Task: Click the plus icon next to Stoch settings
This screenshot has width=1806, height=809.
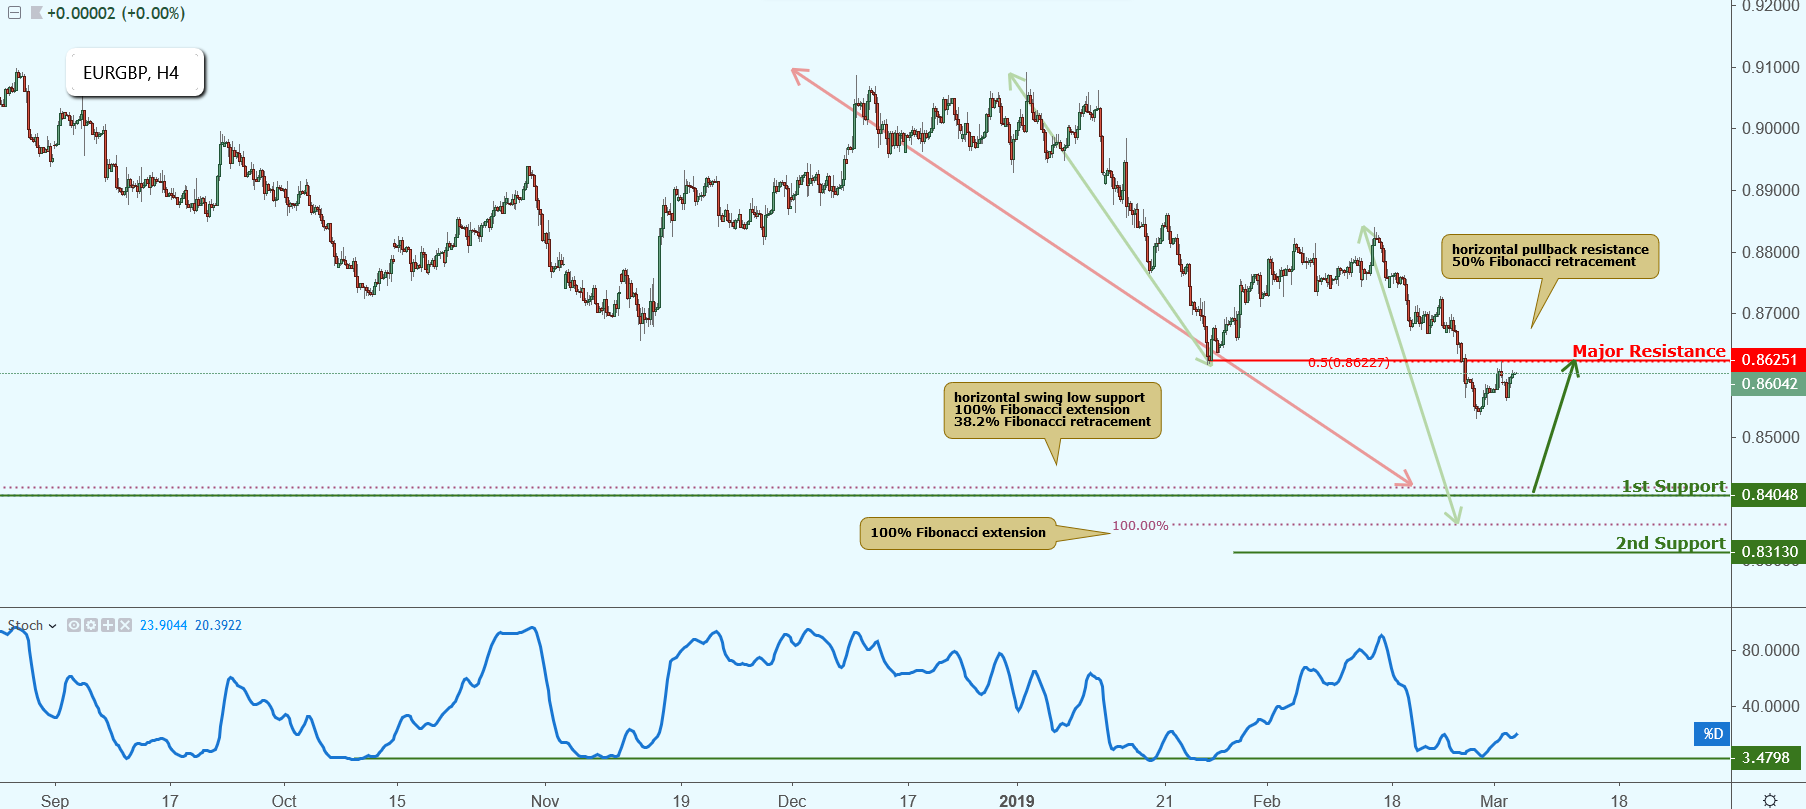Action: tap(108, 625)
